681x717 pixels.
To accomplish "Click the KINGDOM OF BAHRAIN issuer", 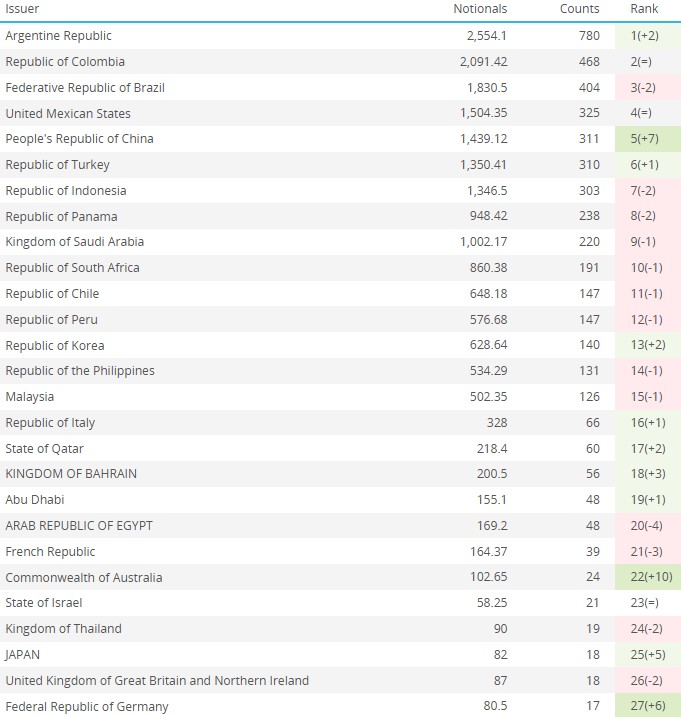I will click(71, 474).
